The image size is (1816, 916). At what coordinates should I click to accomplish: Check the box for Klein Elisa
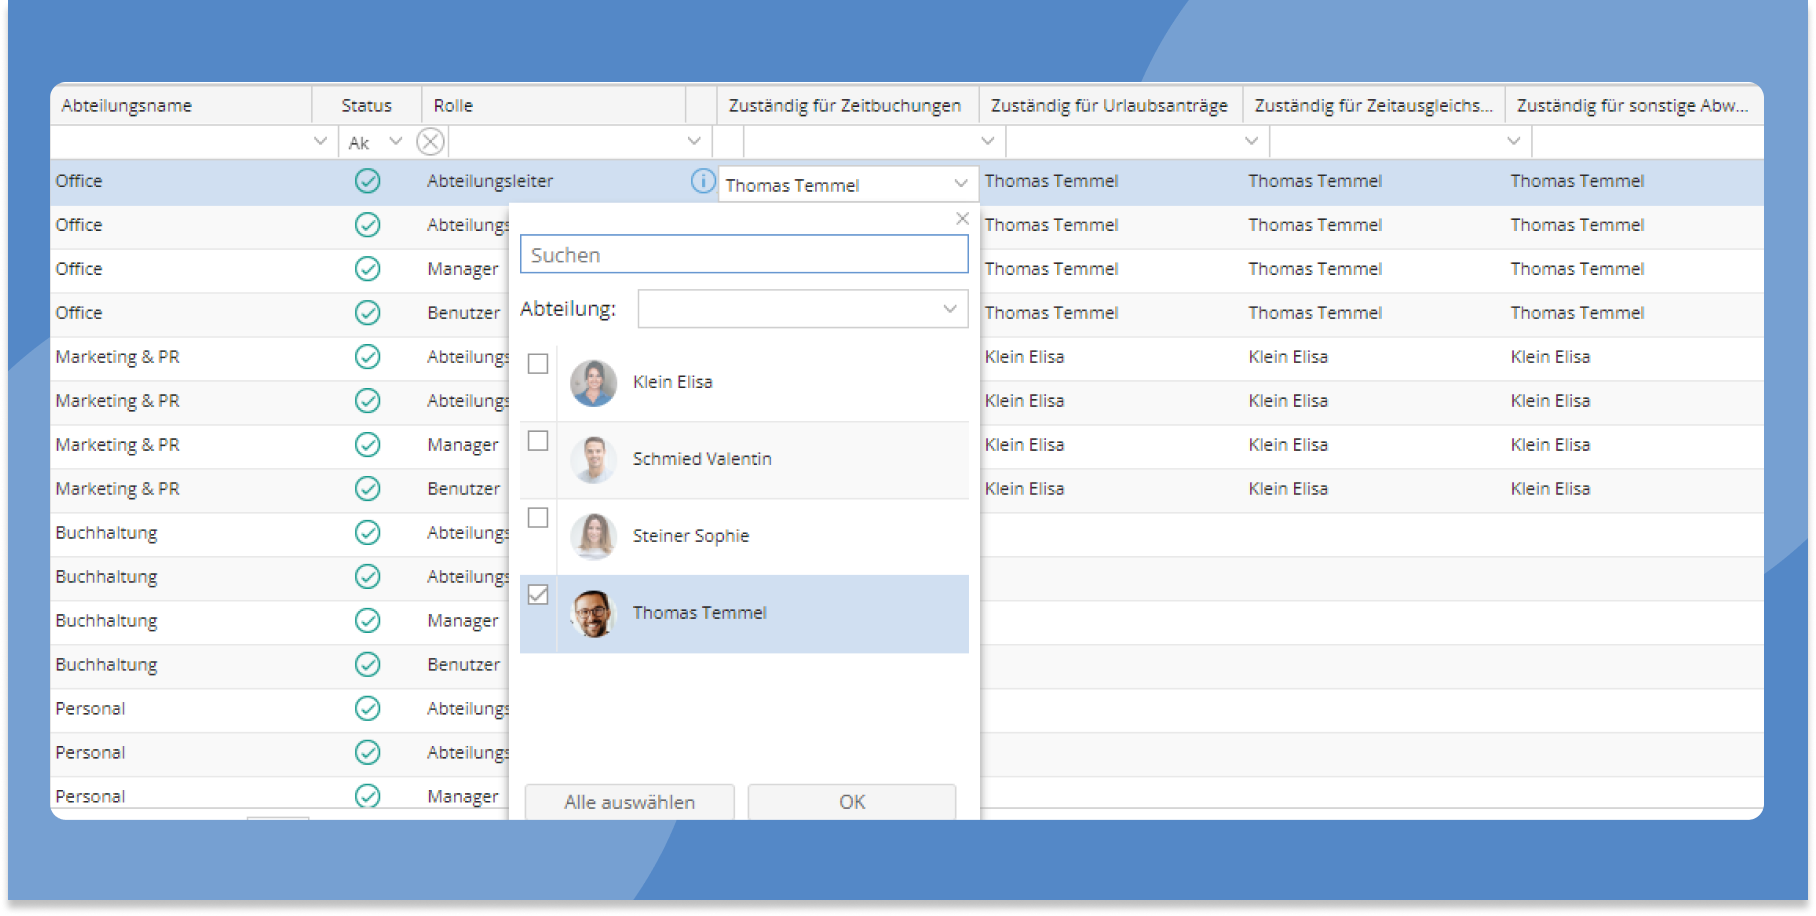538,364
